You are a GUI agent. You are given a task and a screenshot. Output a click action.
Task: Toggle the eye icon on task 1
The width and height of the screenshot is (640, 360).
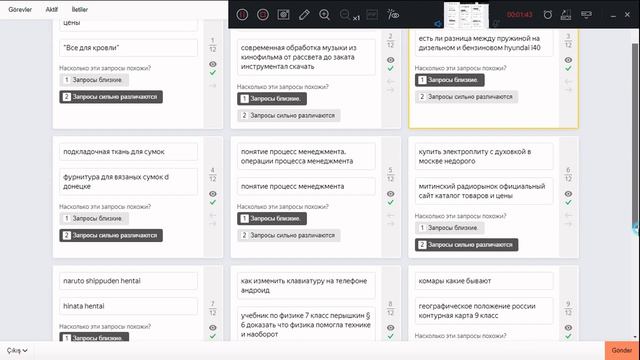pos(213,64)
